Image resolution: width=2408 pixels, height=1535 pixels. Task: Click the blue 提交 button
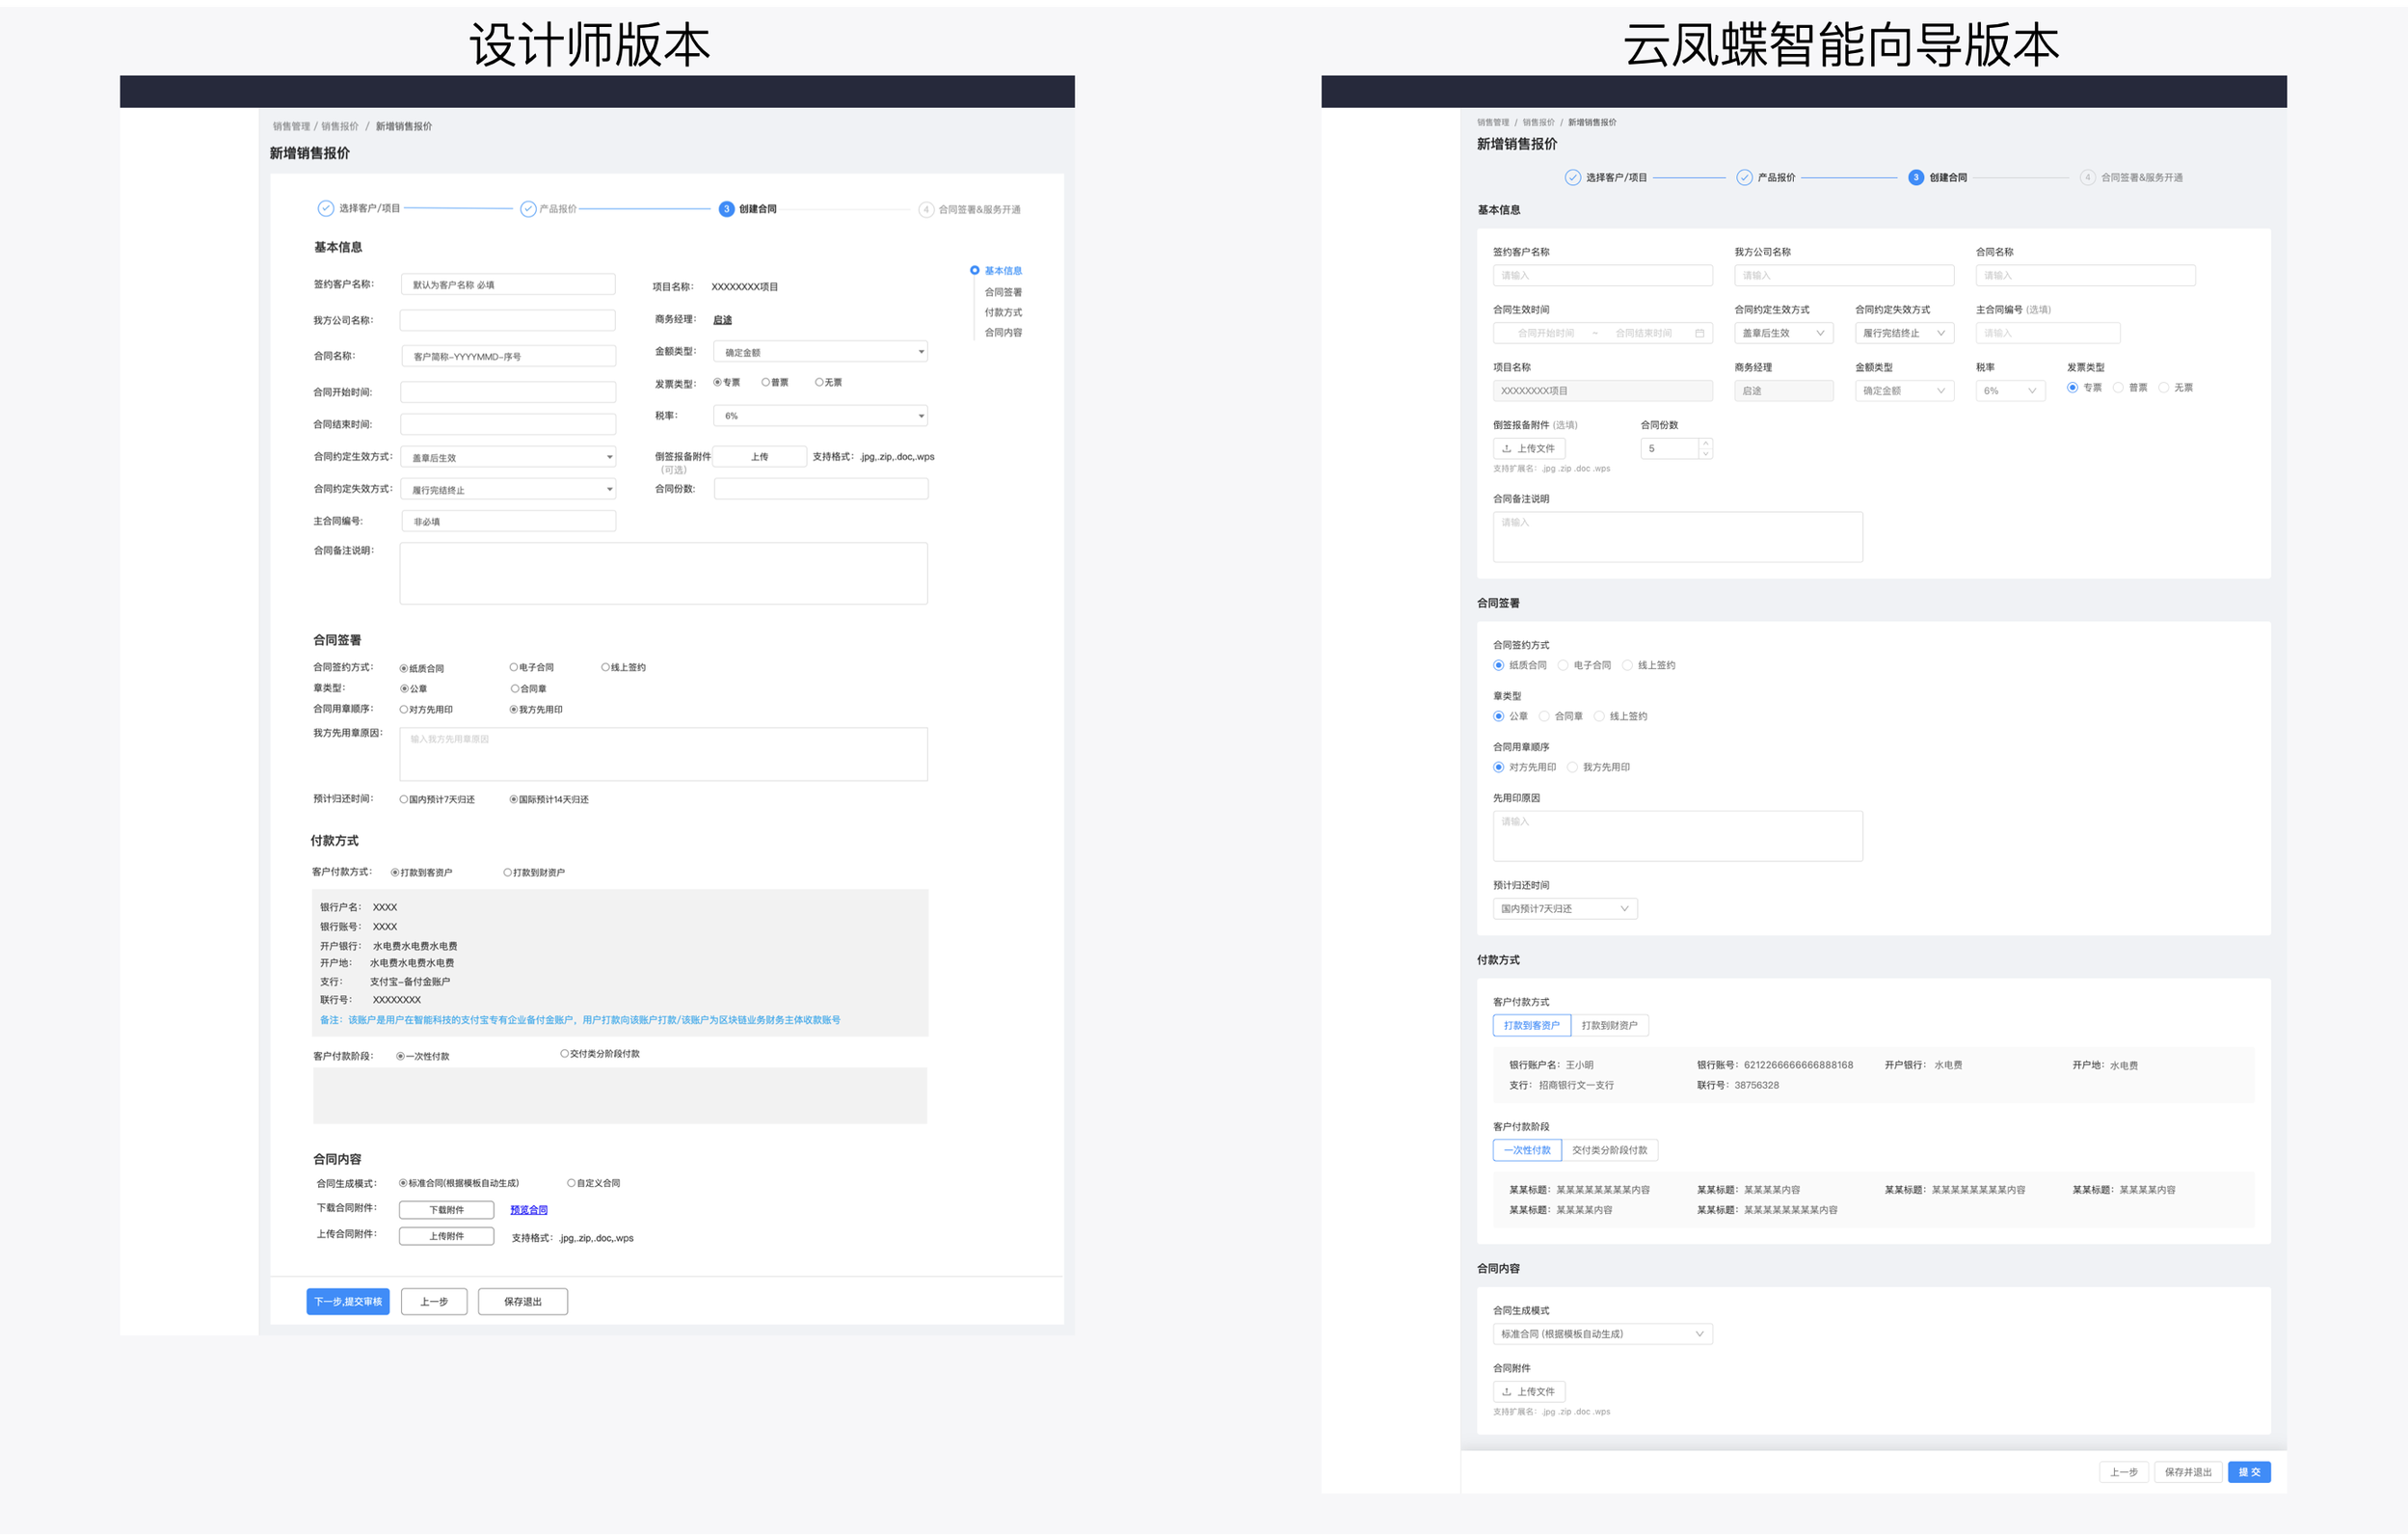[x=2248, y=1472]
